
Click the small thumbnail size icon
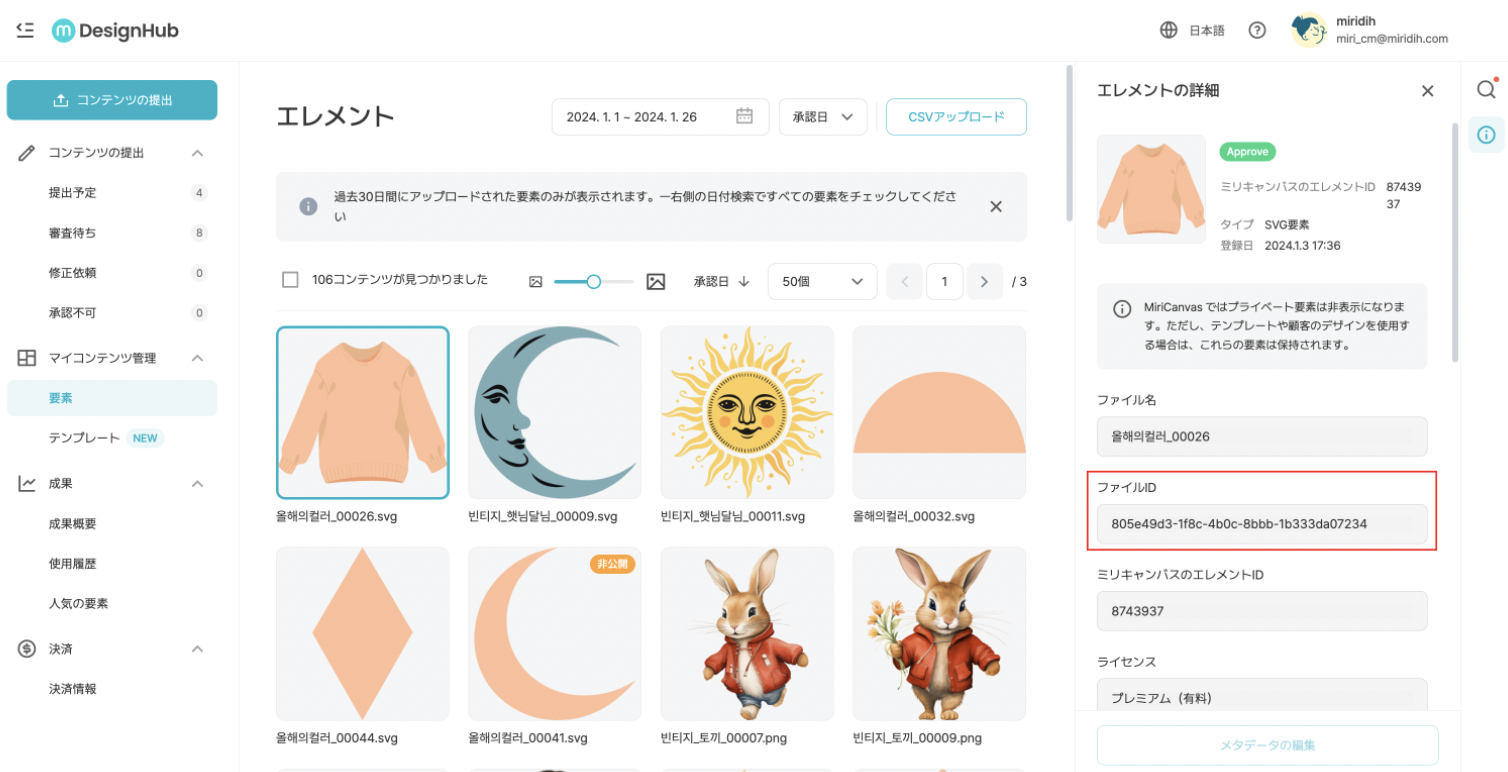pos(535,282)
